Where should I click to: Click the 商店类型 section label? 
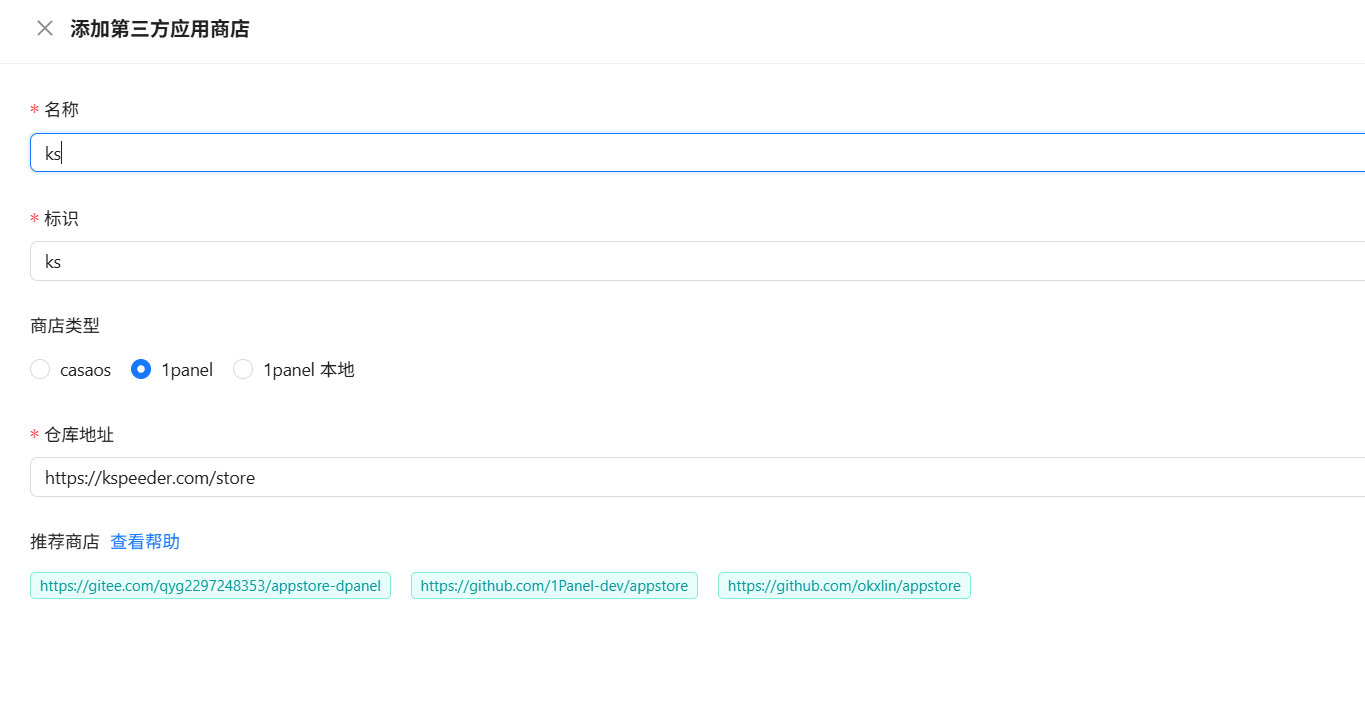pos(65,326)
